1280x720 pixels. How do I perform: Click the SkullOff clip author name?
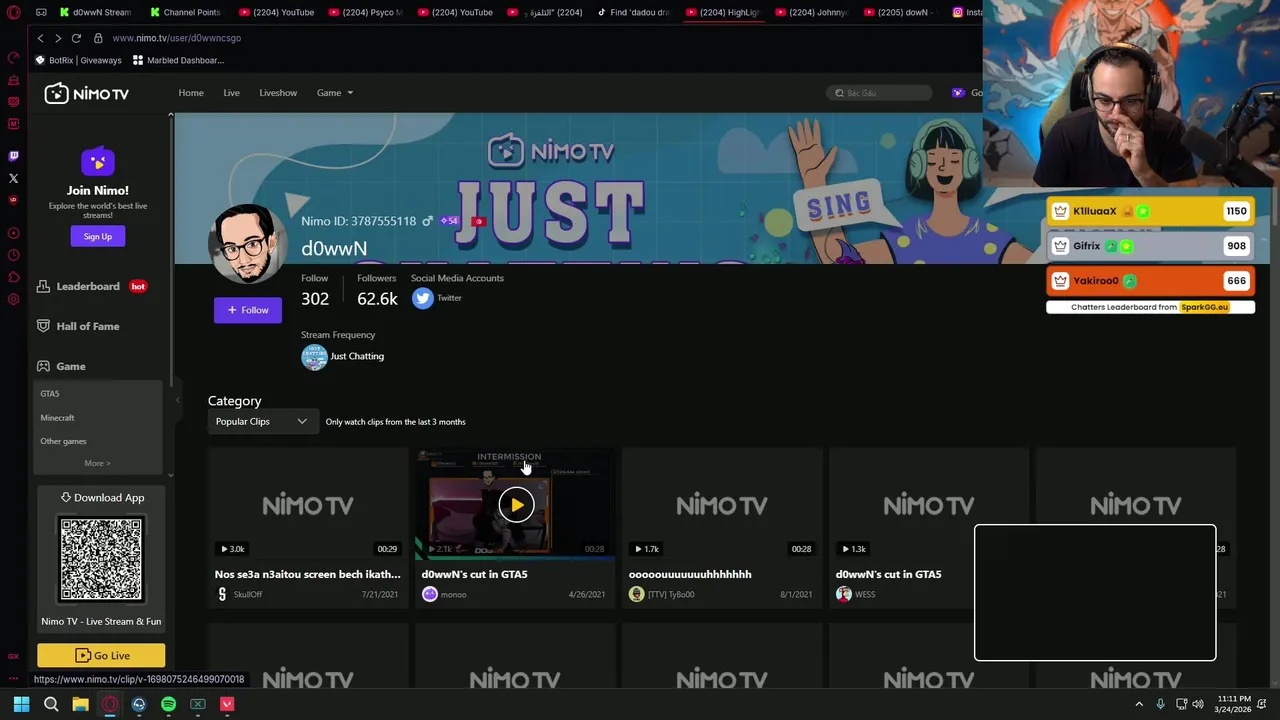(x=248, y=595)
